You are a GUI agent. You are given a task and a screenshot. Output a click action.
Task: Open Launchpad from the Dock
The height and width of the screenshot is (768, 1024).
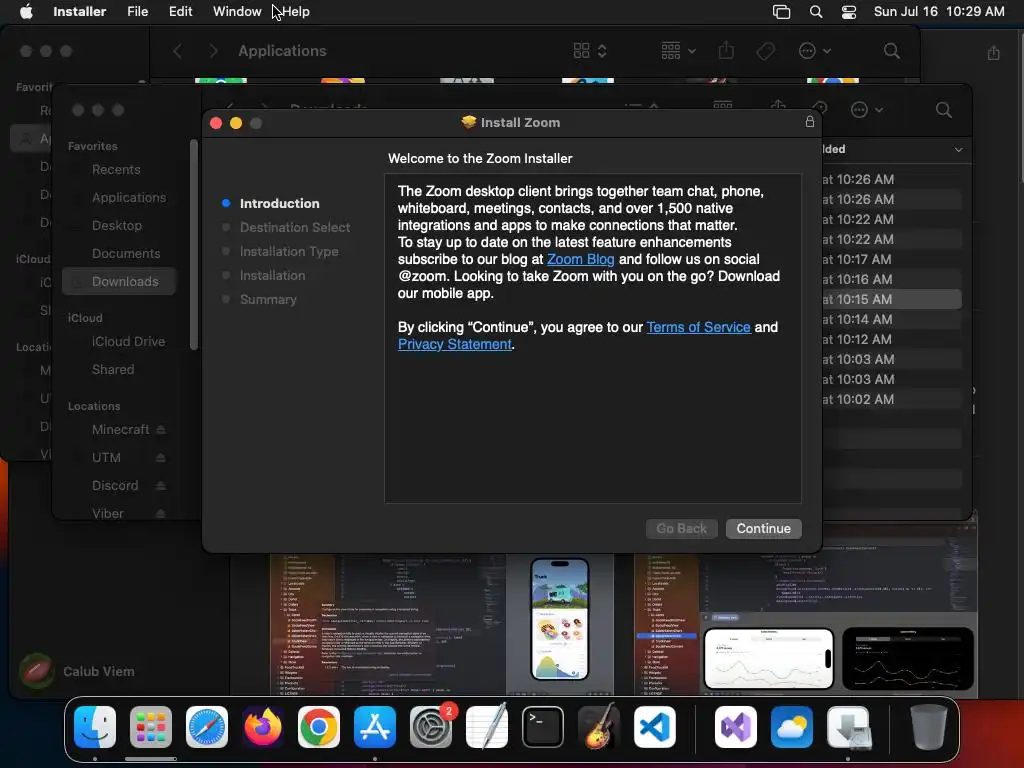point(151,727)
